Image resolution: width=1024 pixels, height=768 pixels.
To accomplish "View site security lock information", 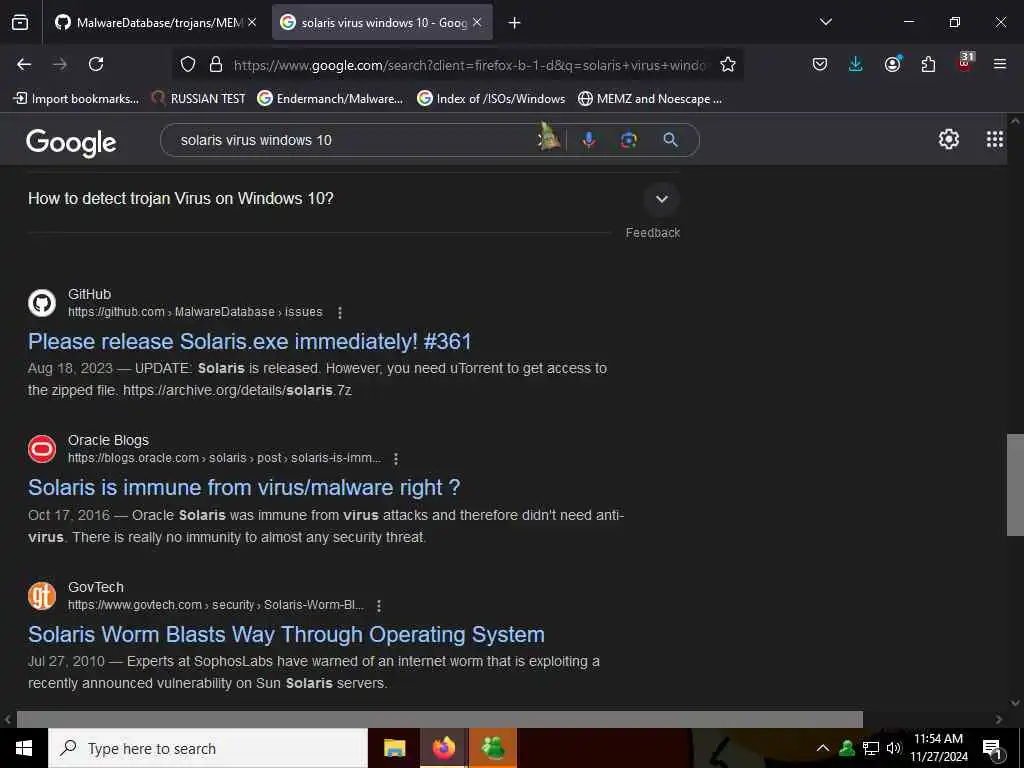I will [x=216, y=64].
